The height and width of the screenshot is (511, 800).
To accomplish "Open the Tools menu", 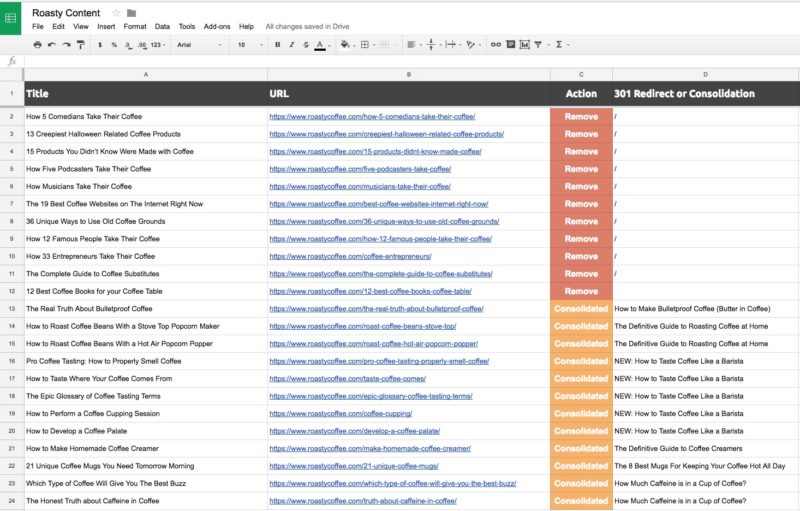I will [187, 27].
